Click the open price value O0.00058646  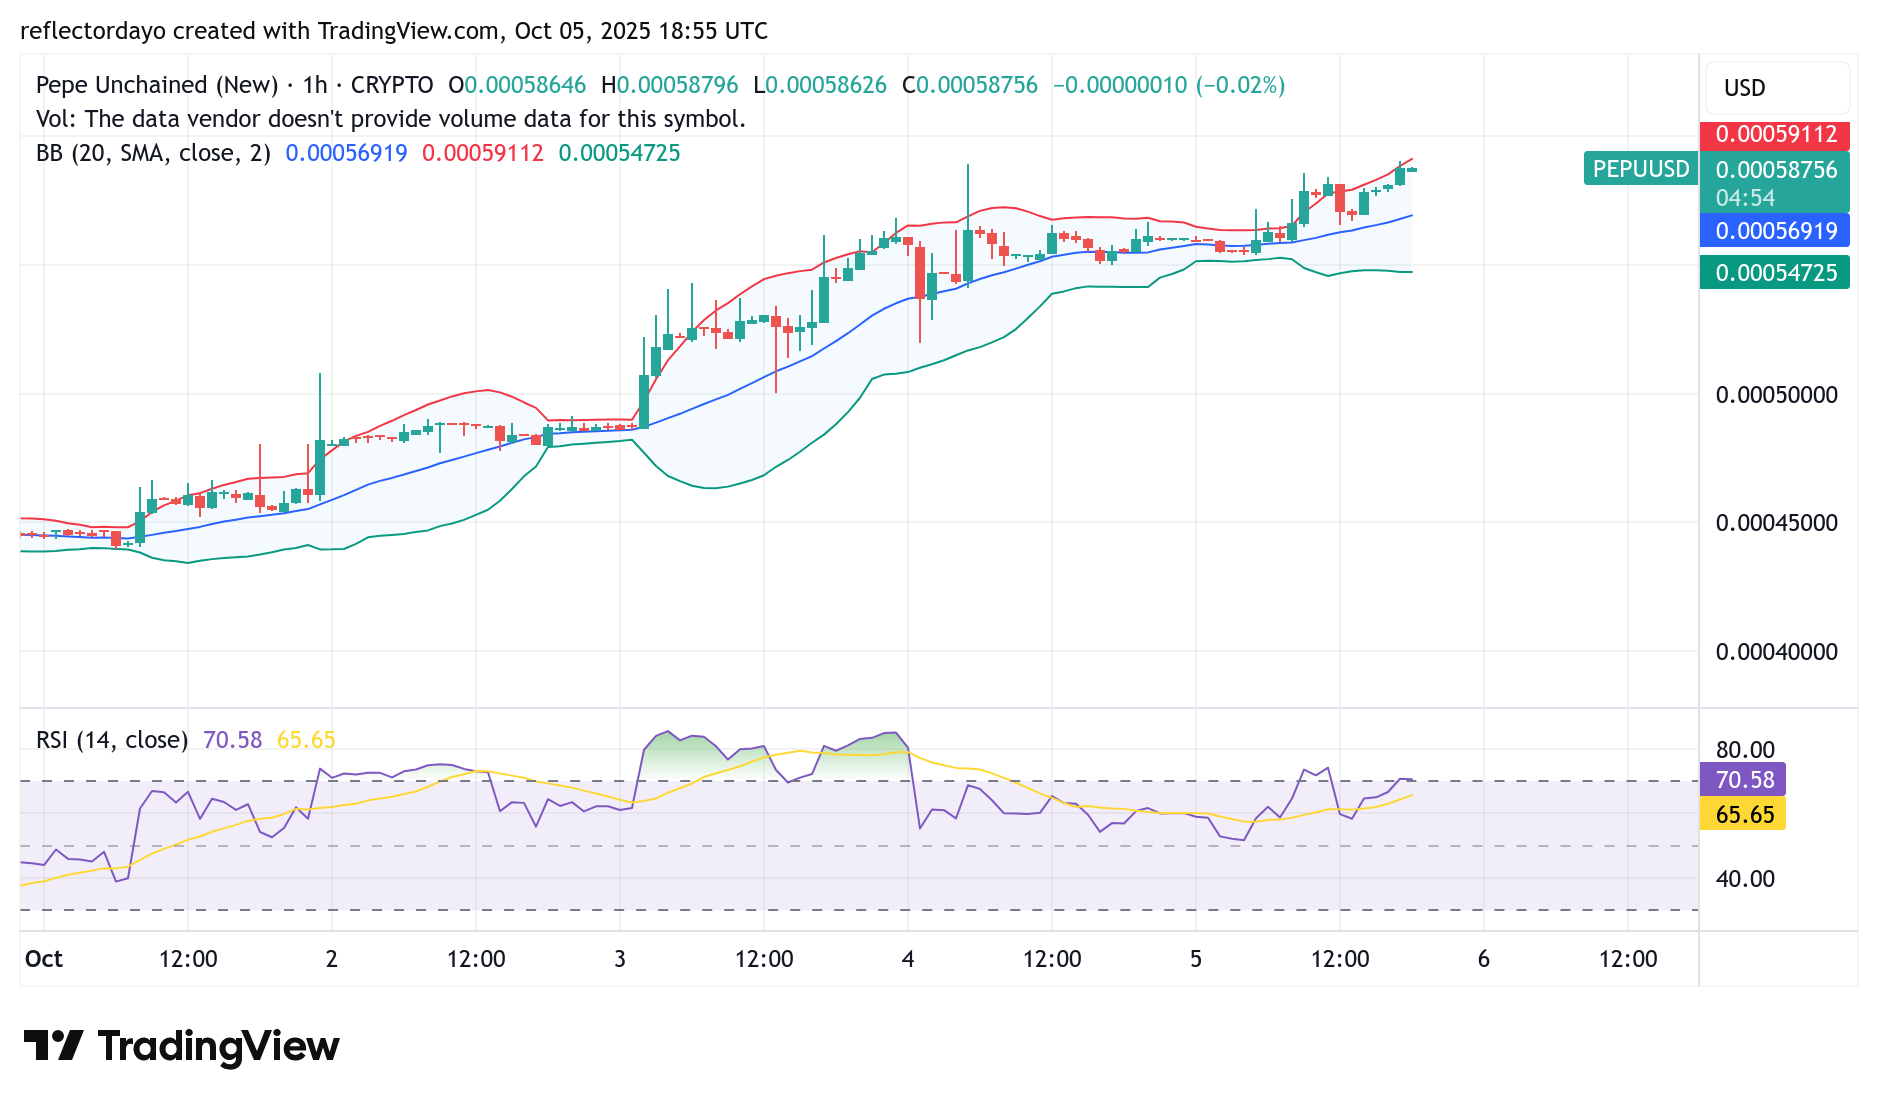pyautogui.click(x=517, y=85)
